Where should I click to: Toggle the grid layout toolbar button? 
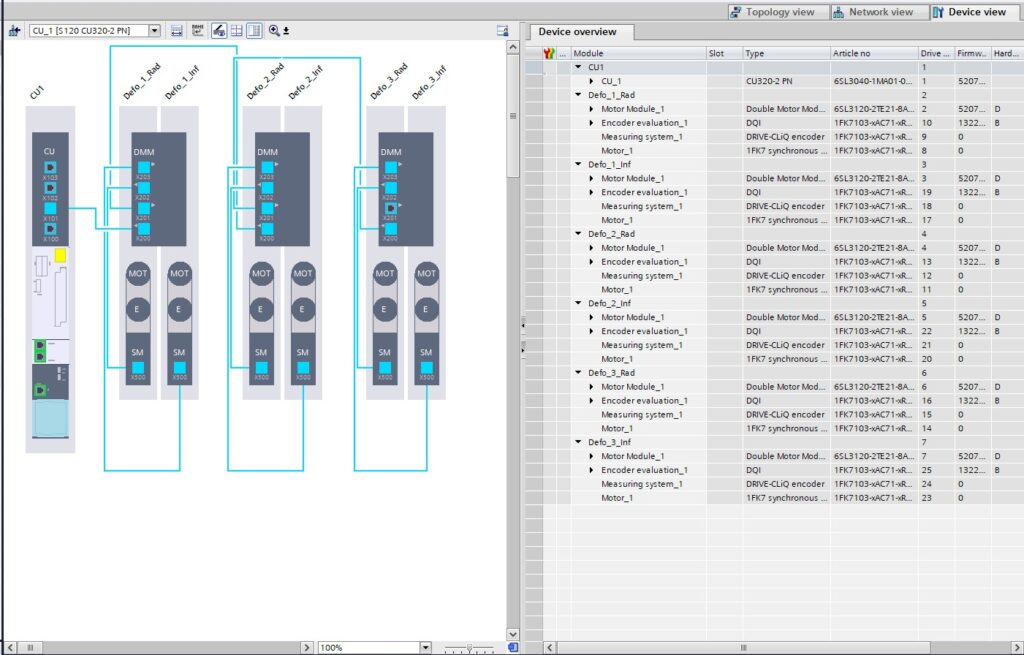(236, 31)
